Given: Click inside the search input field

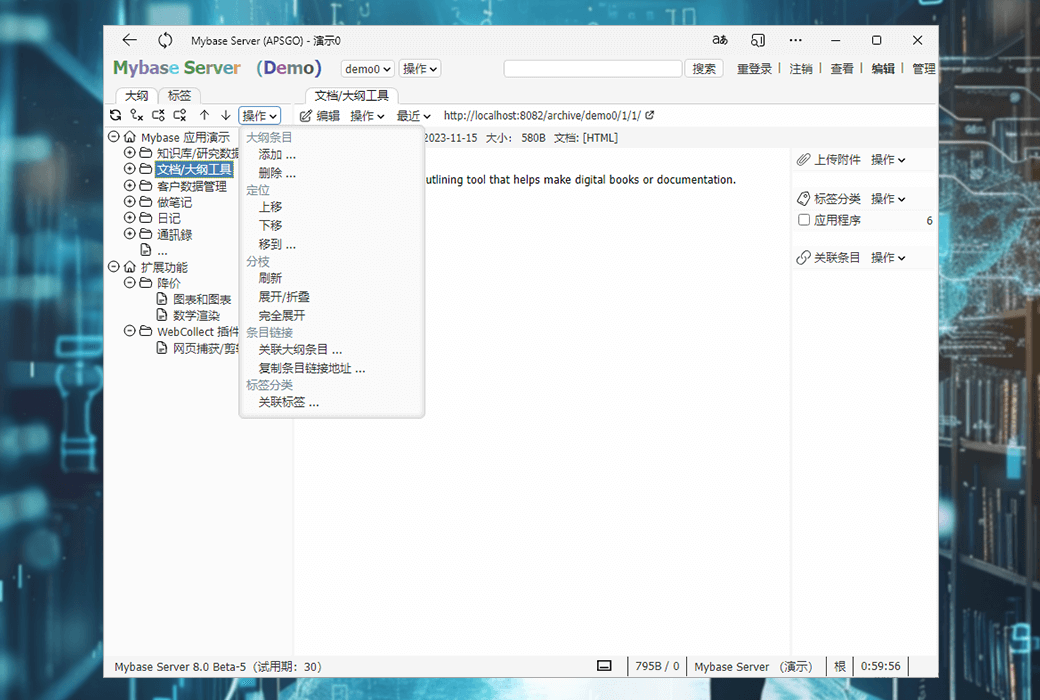Looking at the screenshot, I should click(592, 68).
